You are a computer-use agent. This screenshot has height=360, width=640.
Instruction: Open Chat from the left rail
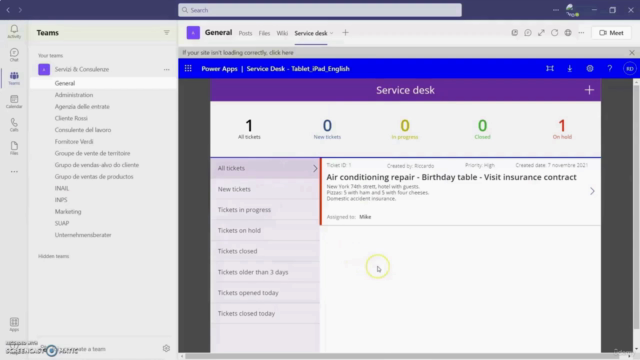click(14, 55)
